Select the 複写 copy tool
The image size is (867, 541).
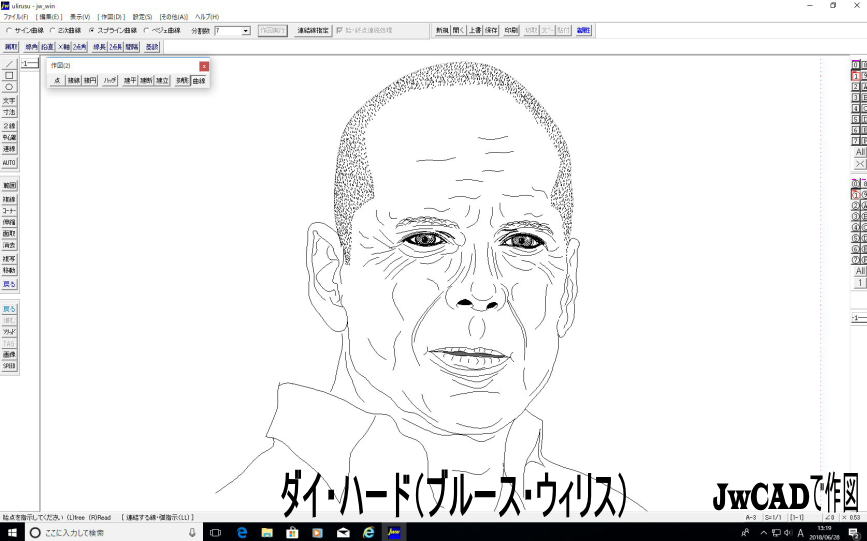[9, 259]
